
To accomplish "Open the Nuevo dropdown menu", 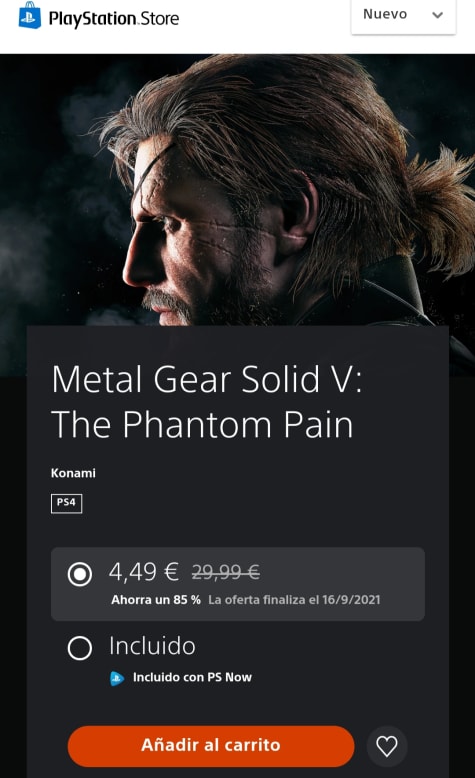I will point(403,16).
